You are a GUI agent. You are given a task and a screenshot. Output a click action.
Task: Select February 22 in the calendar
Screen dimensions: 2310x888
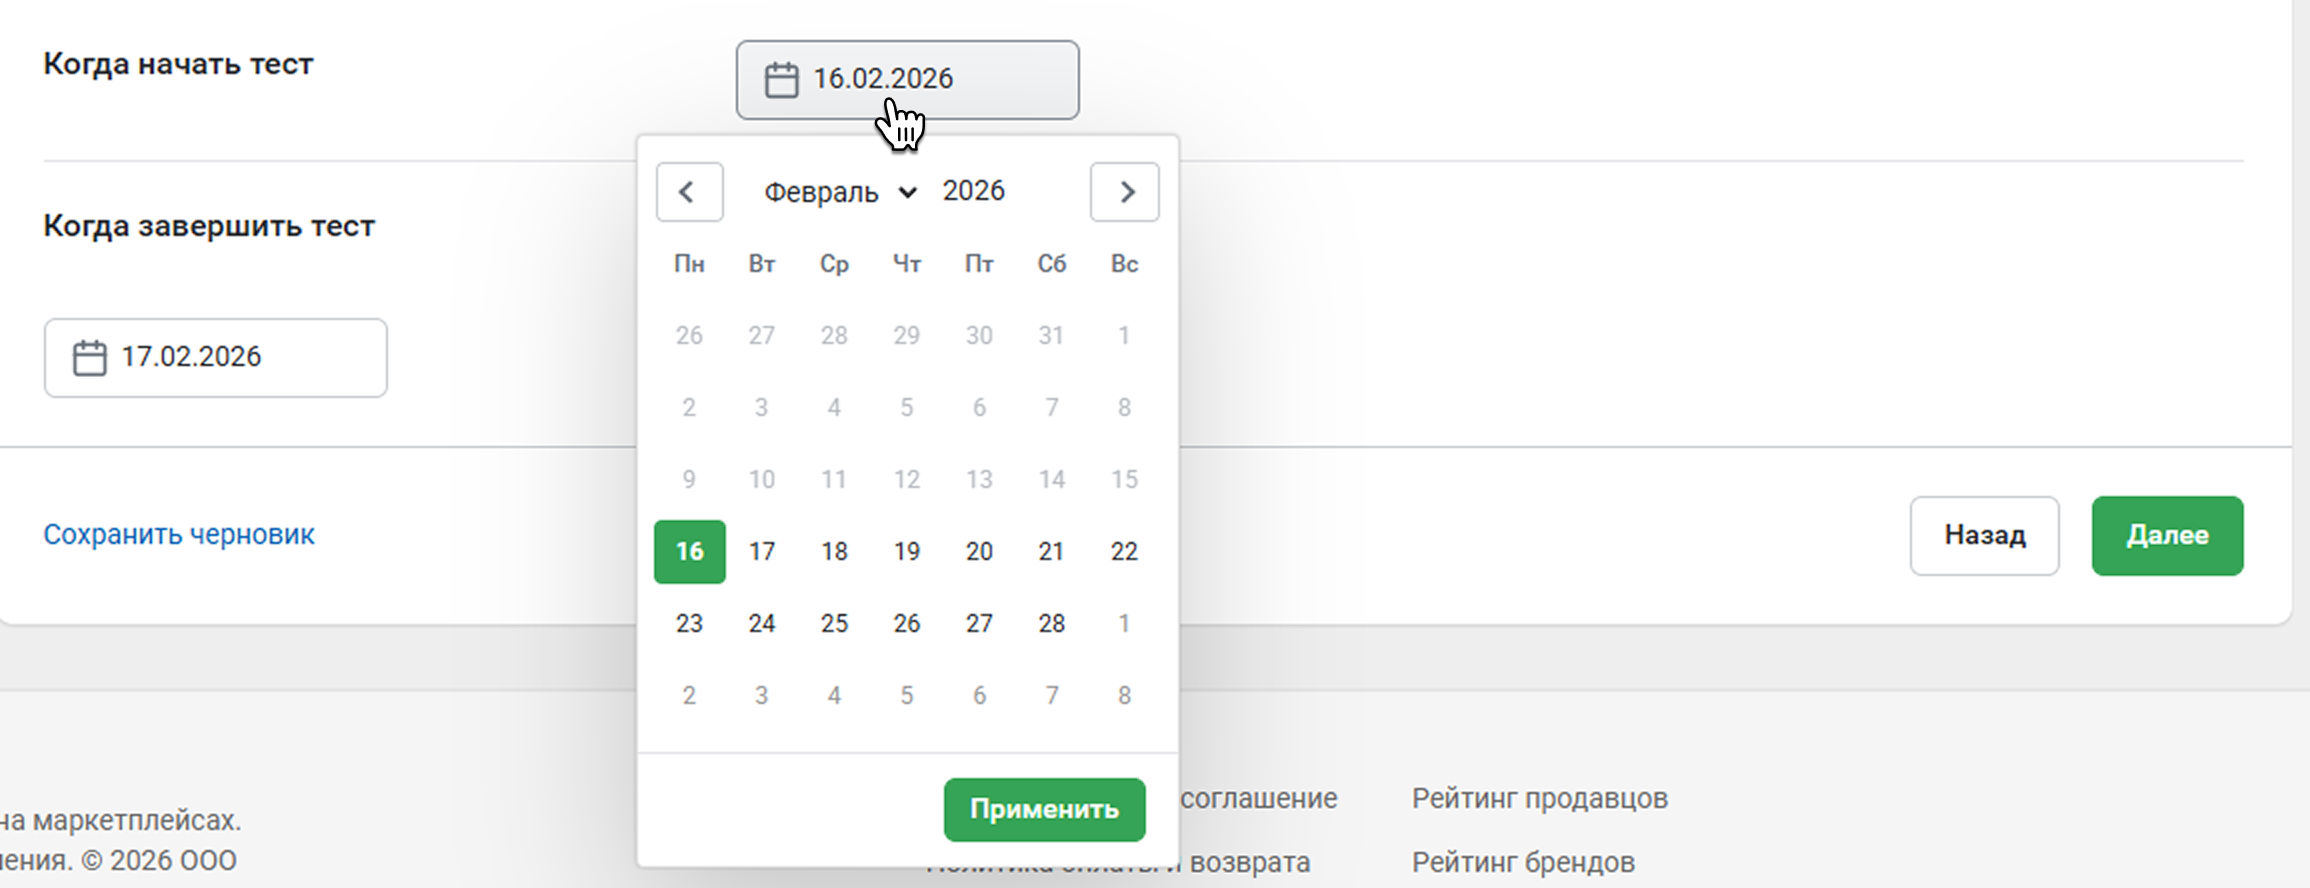coord(1124,552)
